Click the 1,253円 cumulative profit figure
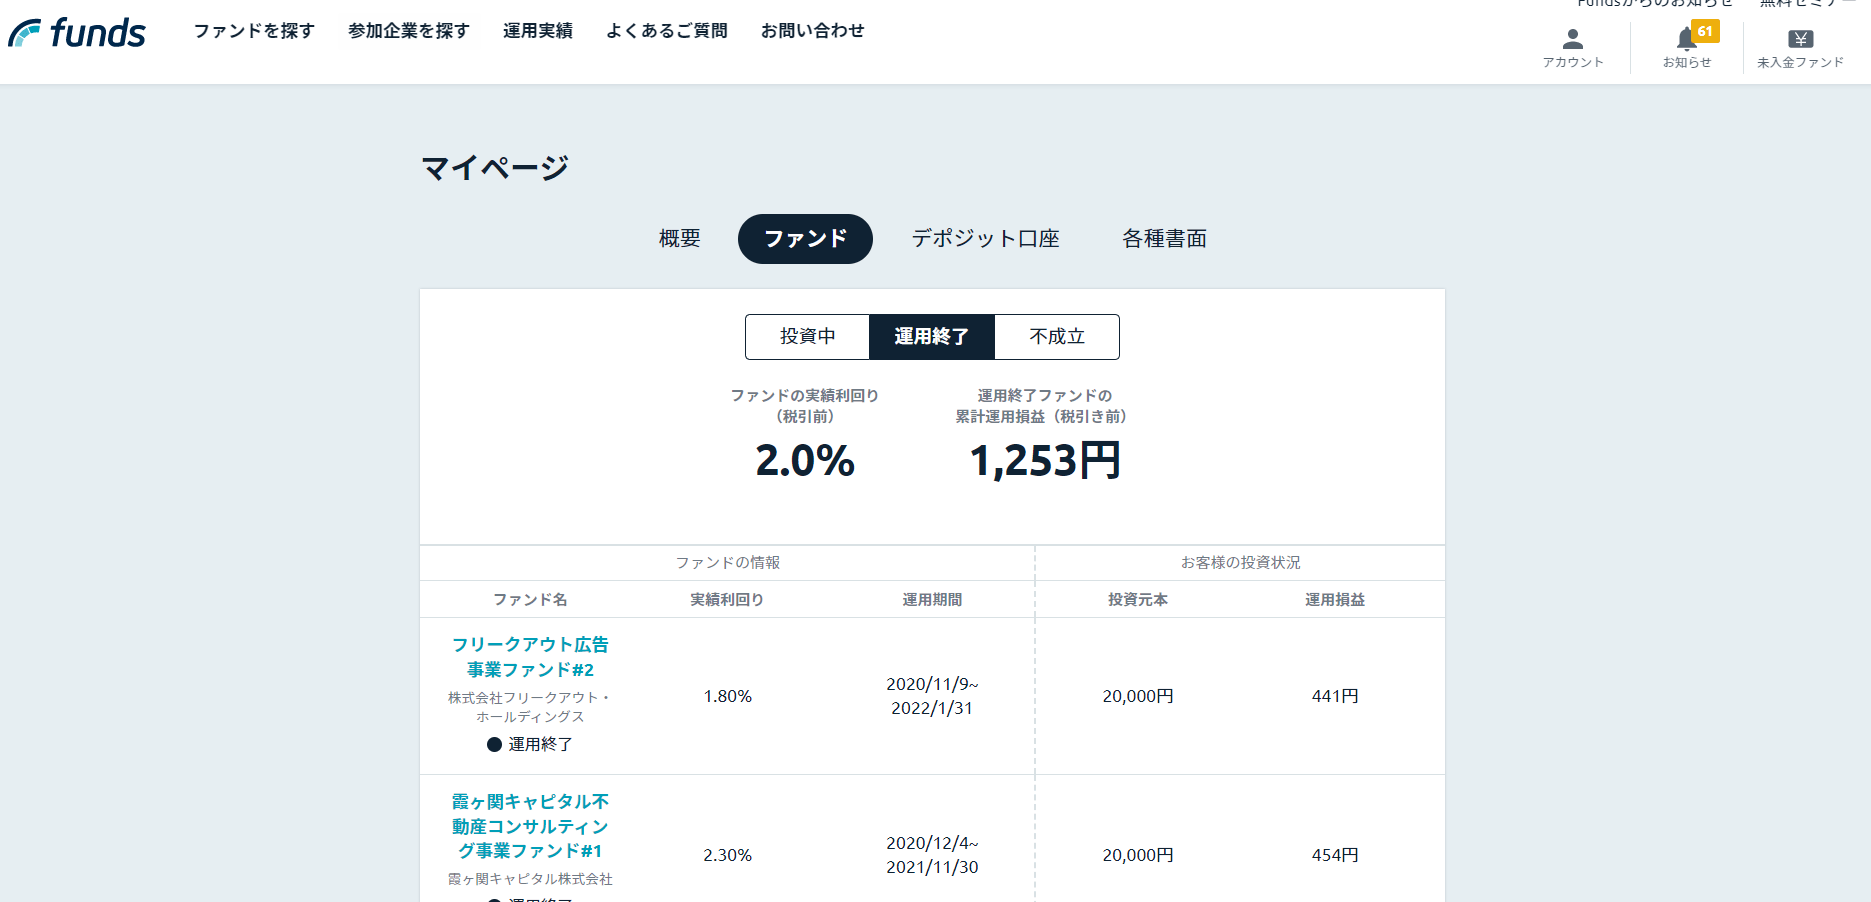1871x902 pixels. coord(1045,461)
